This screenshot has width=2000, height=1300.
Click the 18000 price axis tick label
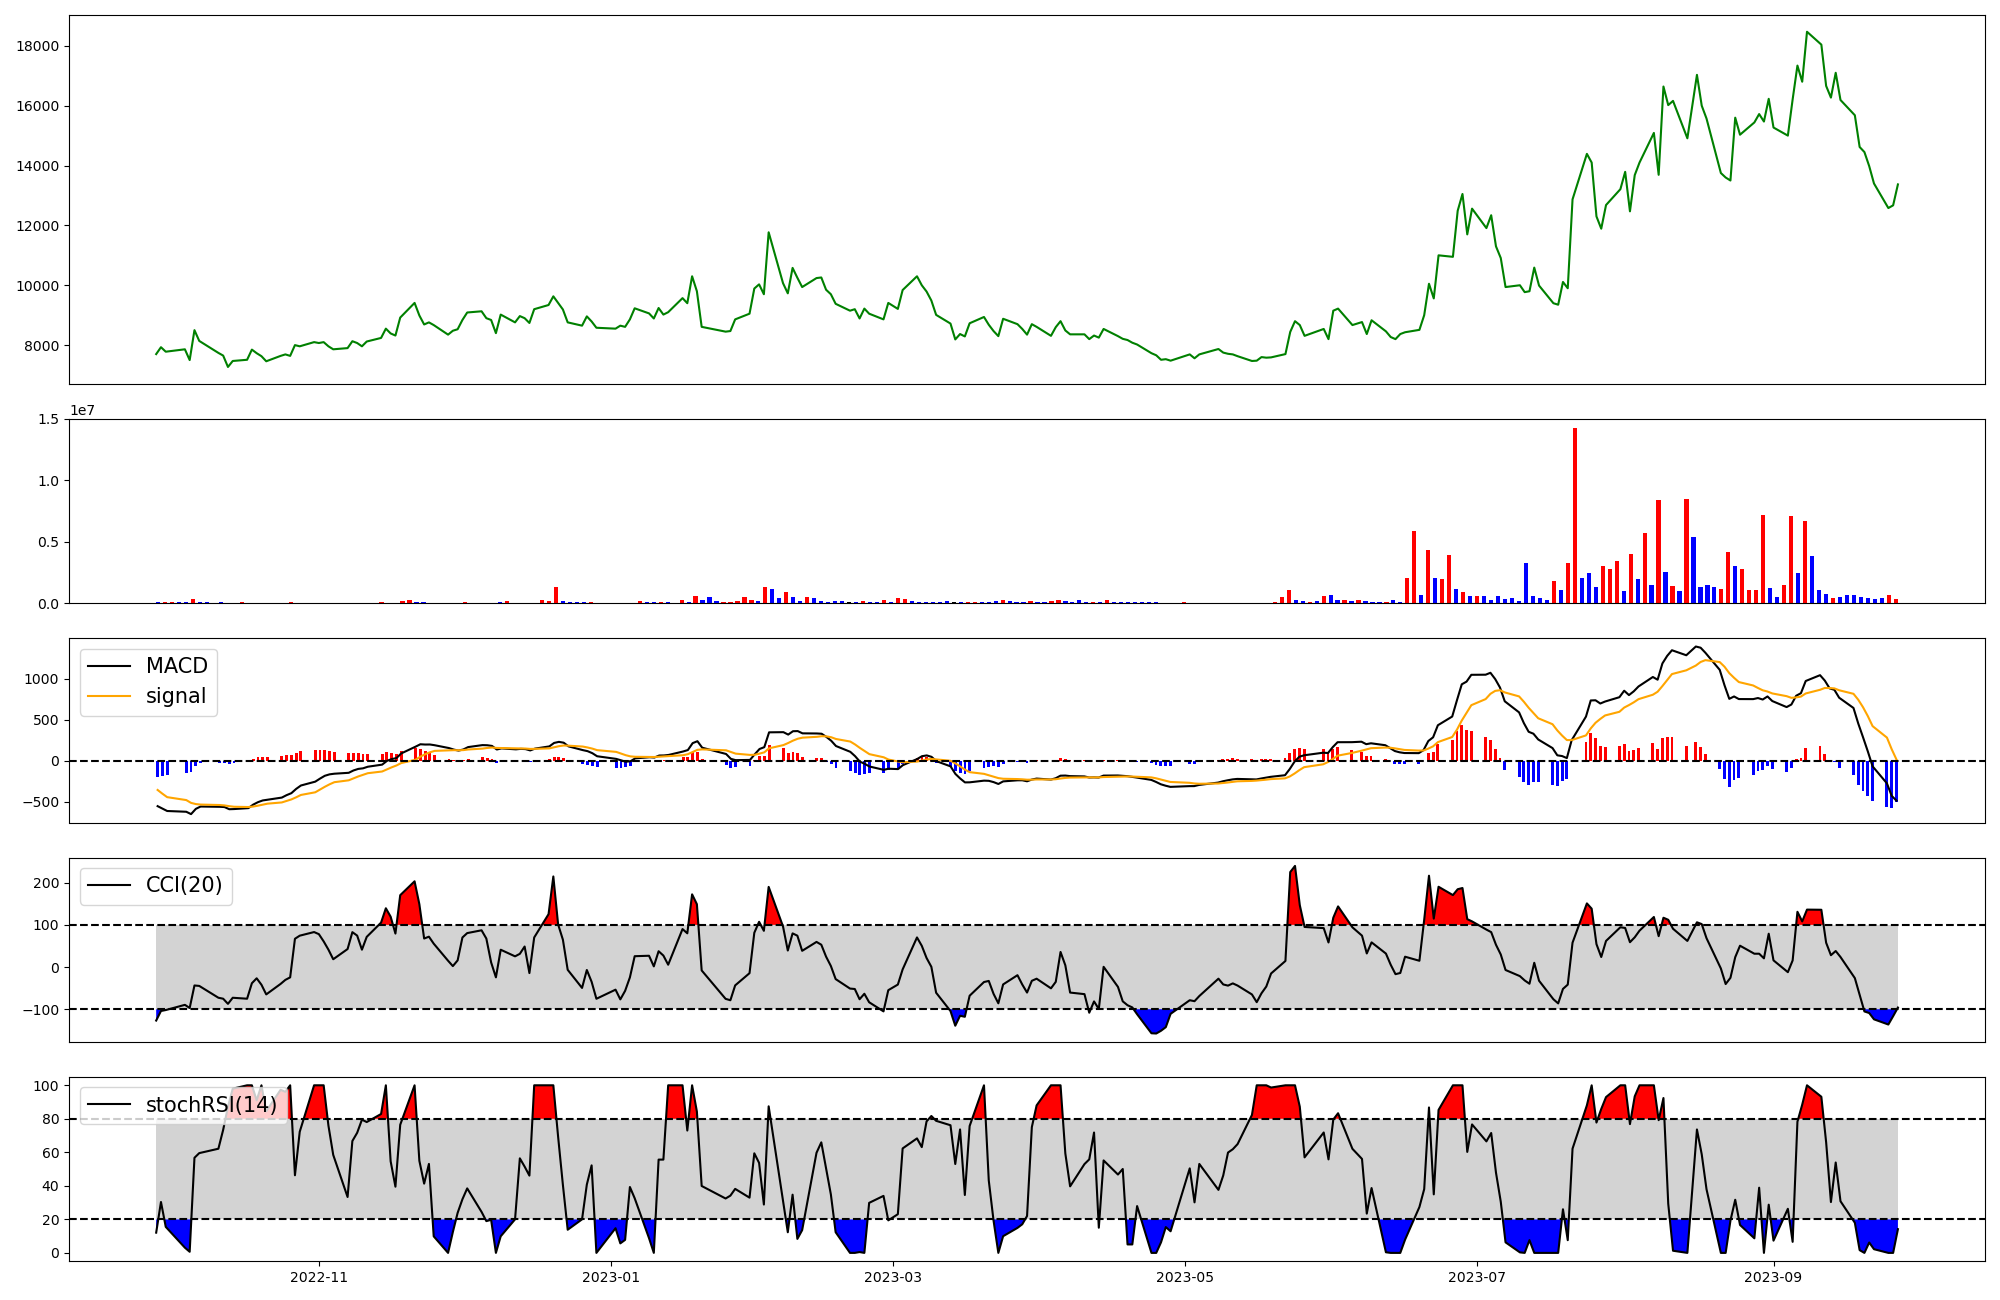coord(38,46)
